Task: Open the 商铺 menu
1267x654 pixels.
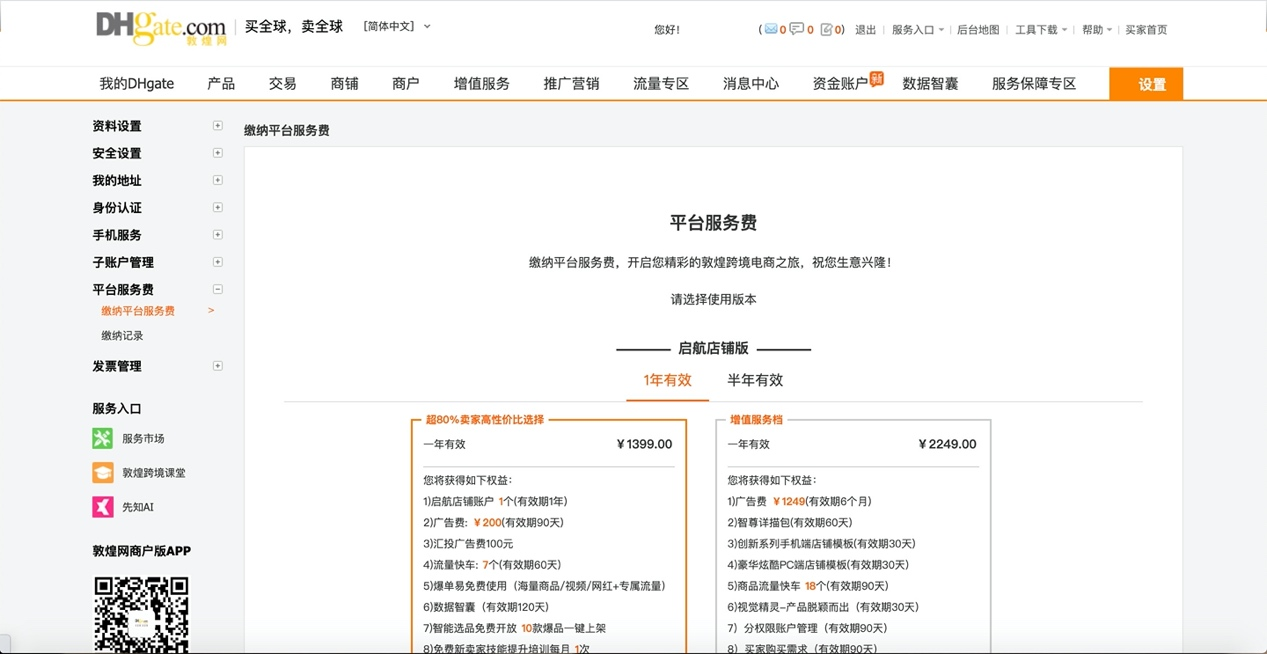Action: coord(345,84)
